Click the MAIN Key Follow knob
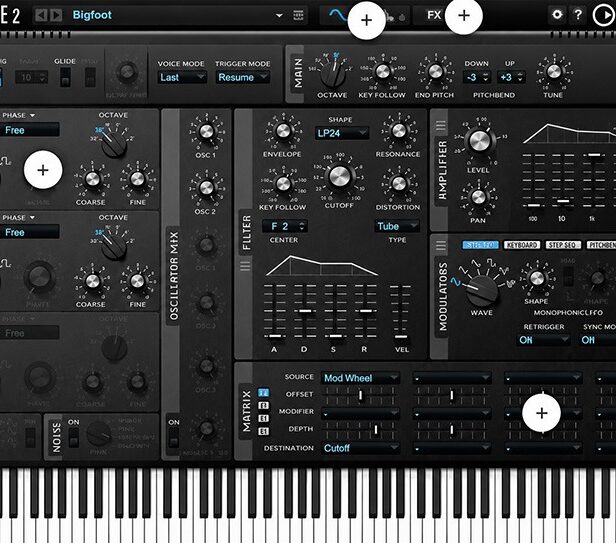 pos(382,72)
